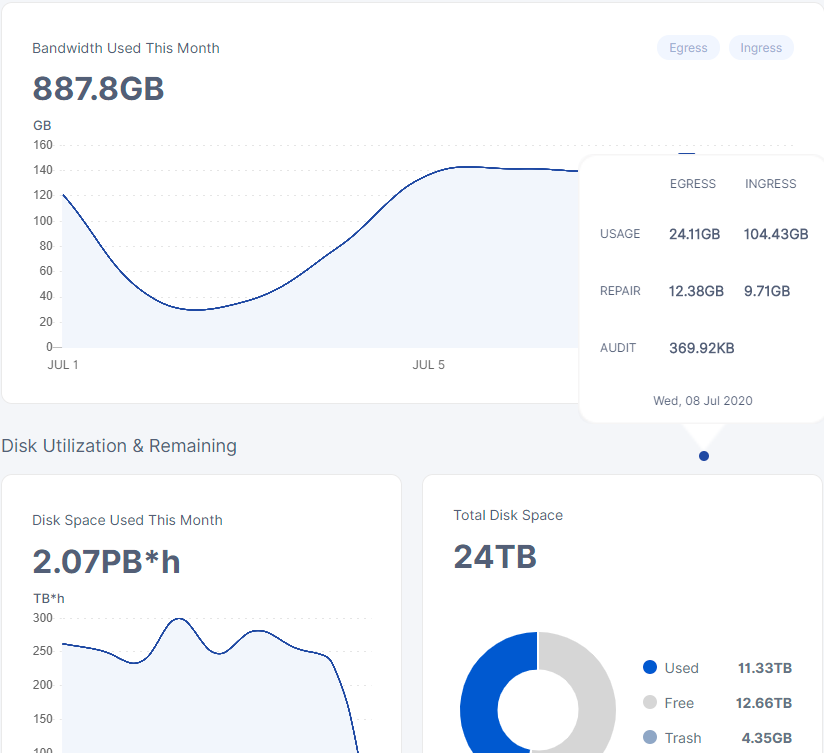The image size is (824, 753).
Task: Toggle the Ingress bandwidth filter pill
Action: coord(761,48)
